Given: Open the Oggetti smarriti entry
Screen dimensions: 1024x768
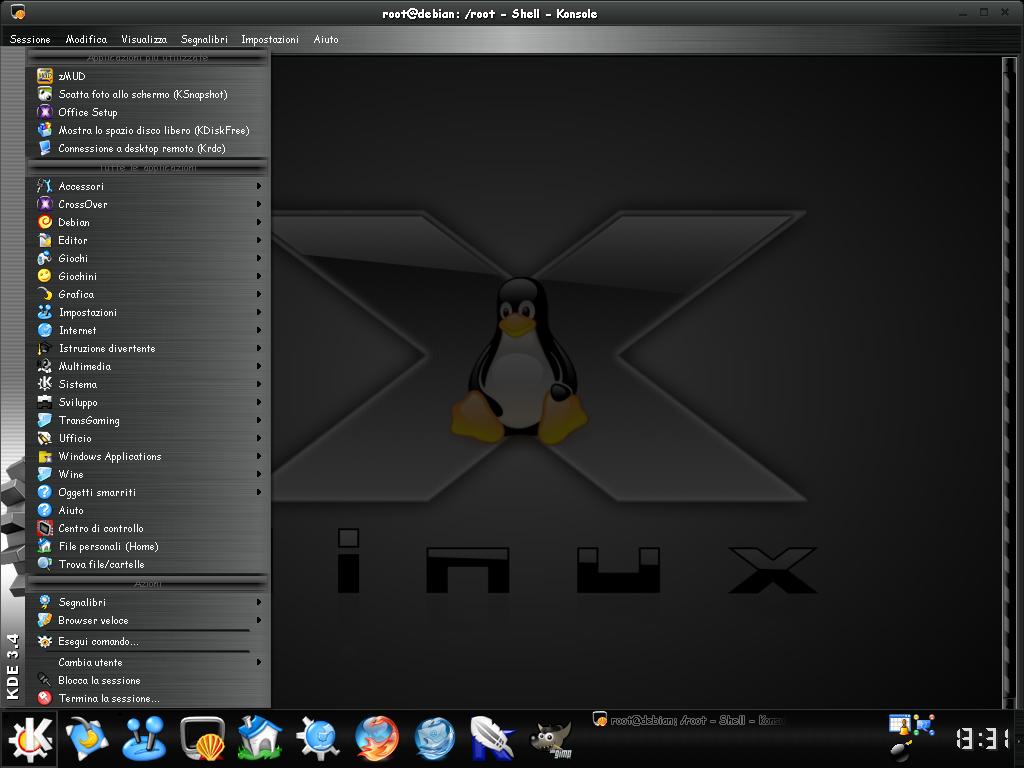Looking at the screenshot, I should click(x=148, y=492).
